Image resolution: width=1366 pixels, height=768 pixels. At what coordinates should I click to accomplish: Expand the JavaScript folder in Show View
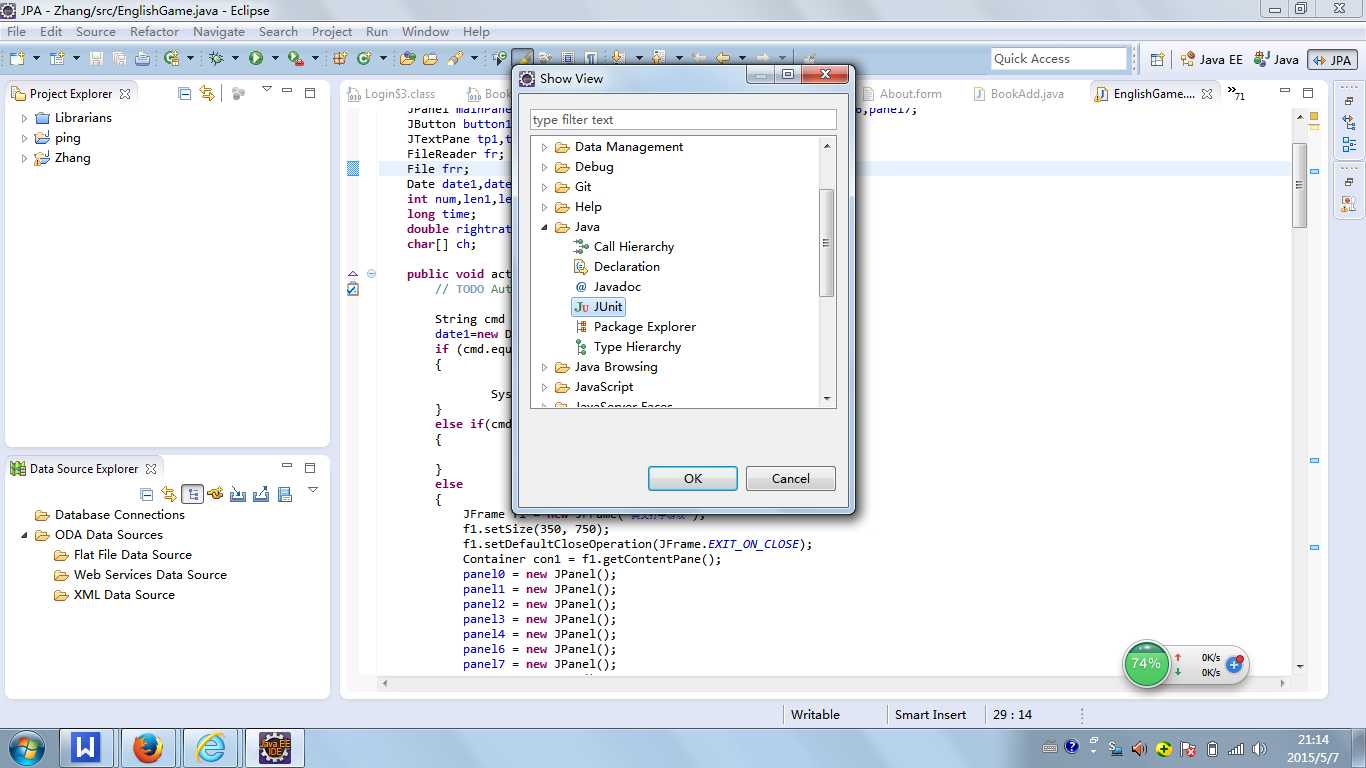click(545, 387)
